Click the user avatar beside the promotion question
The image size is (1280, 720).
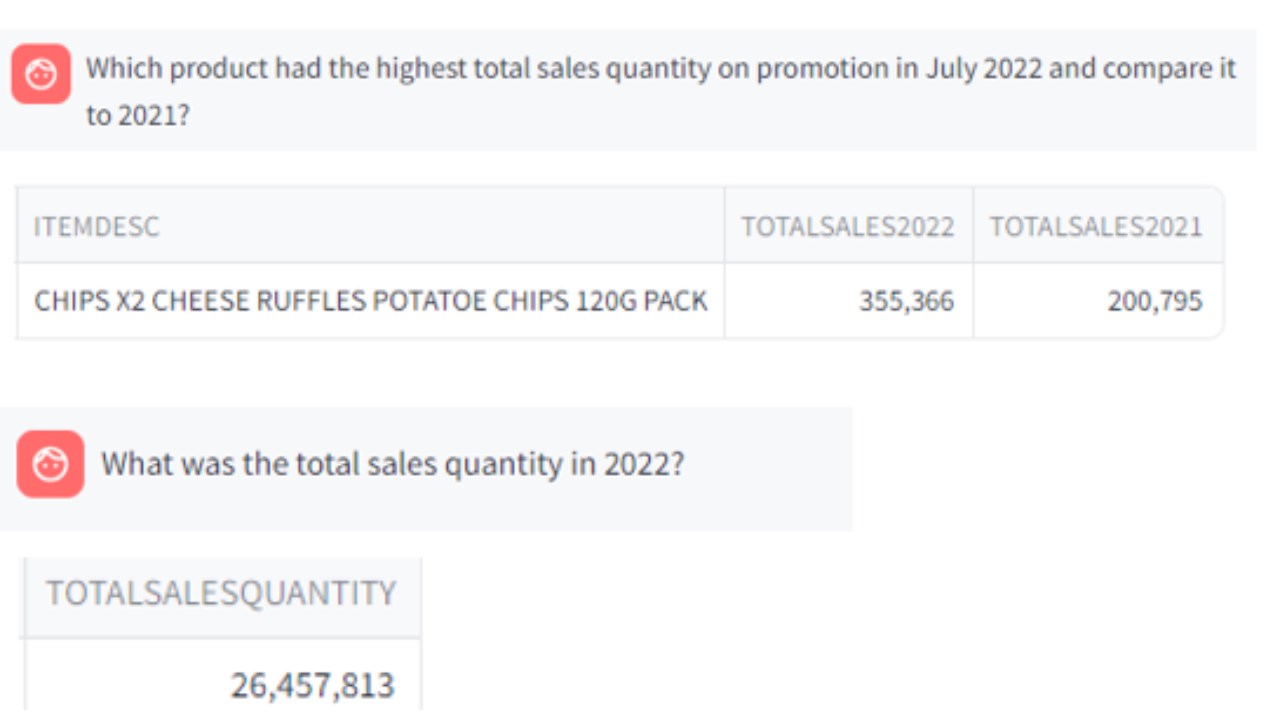(41, 74)
